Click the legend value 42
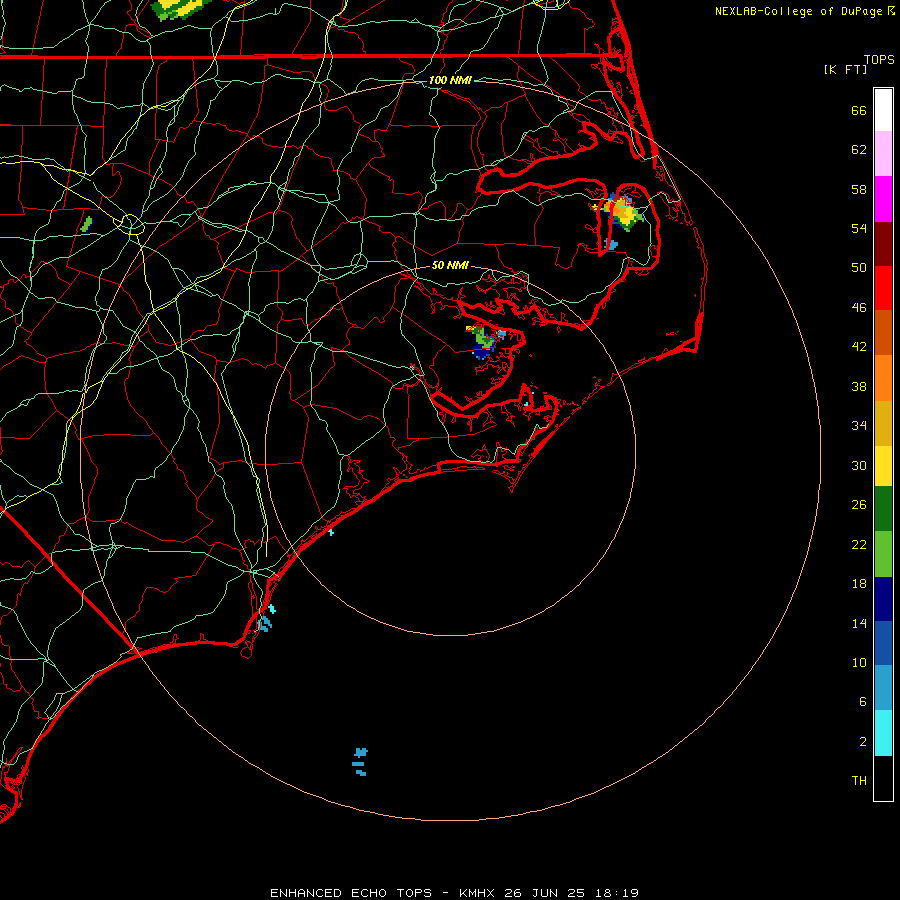Image resolution: width=900 pixels, height=900 pixels. (x=859, y=347)
